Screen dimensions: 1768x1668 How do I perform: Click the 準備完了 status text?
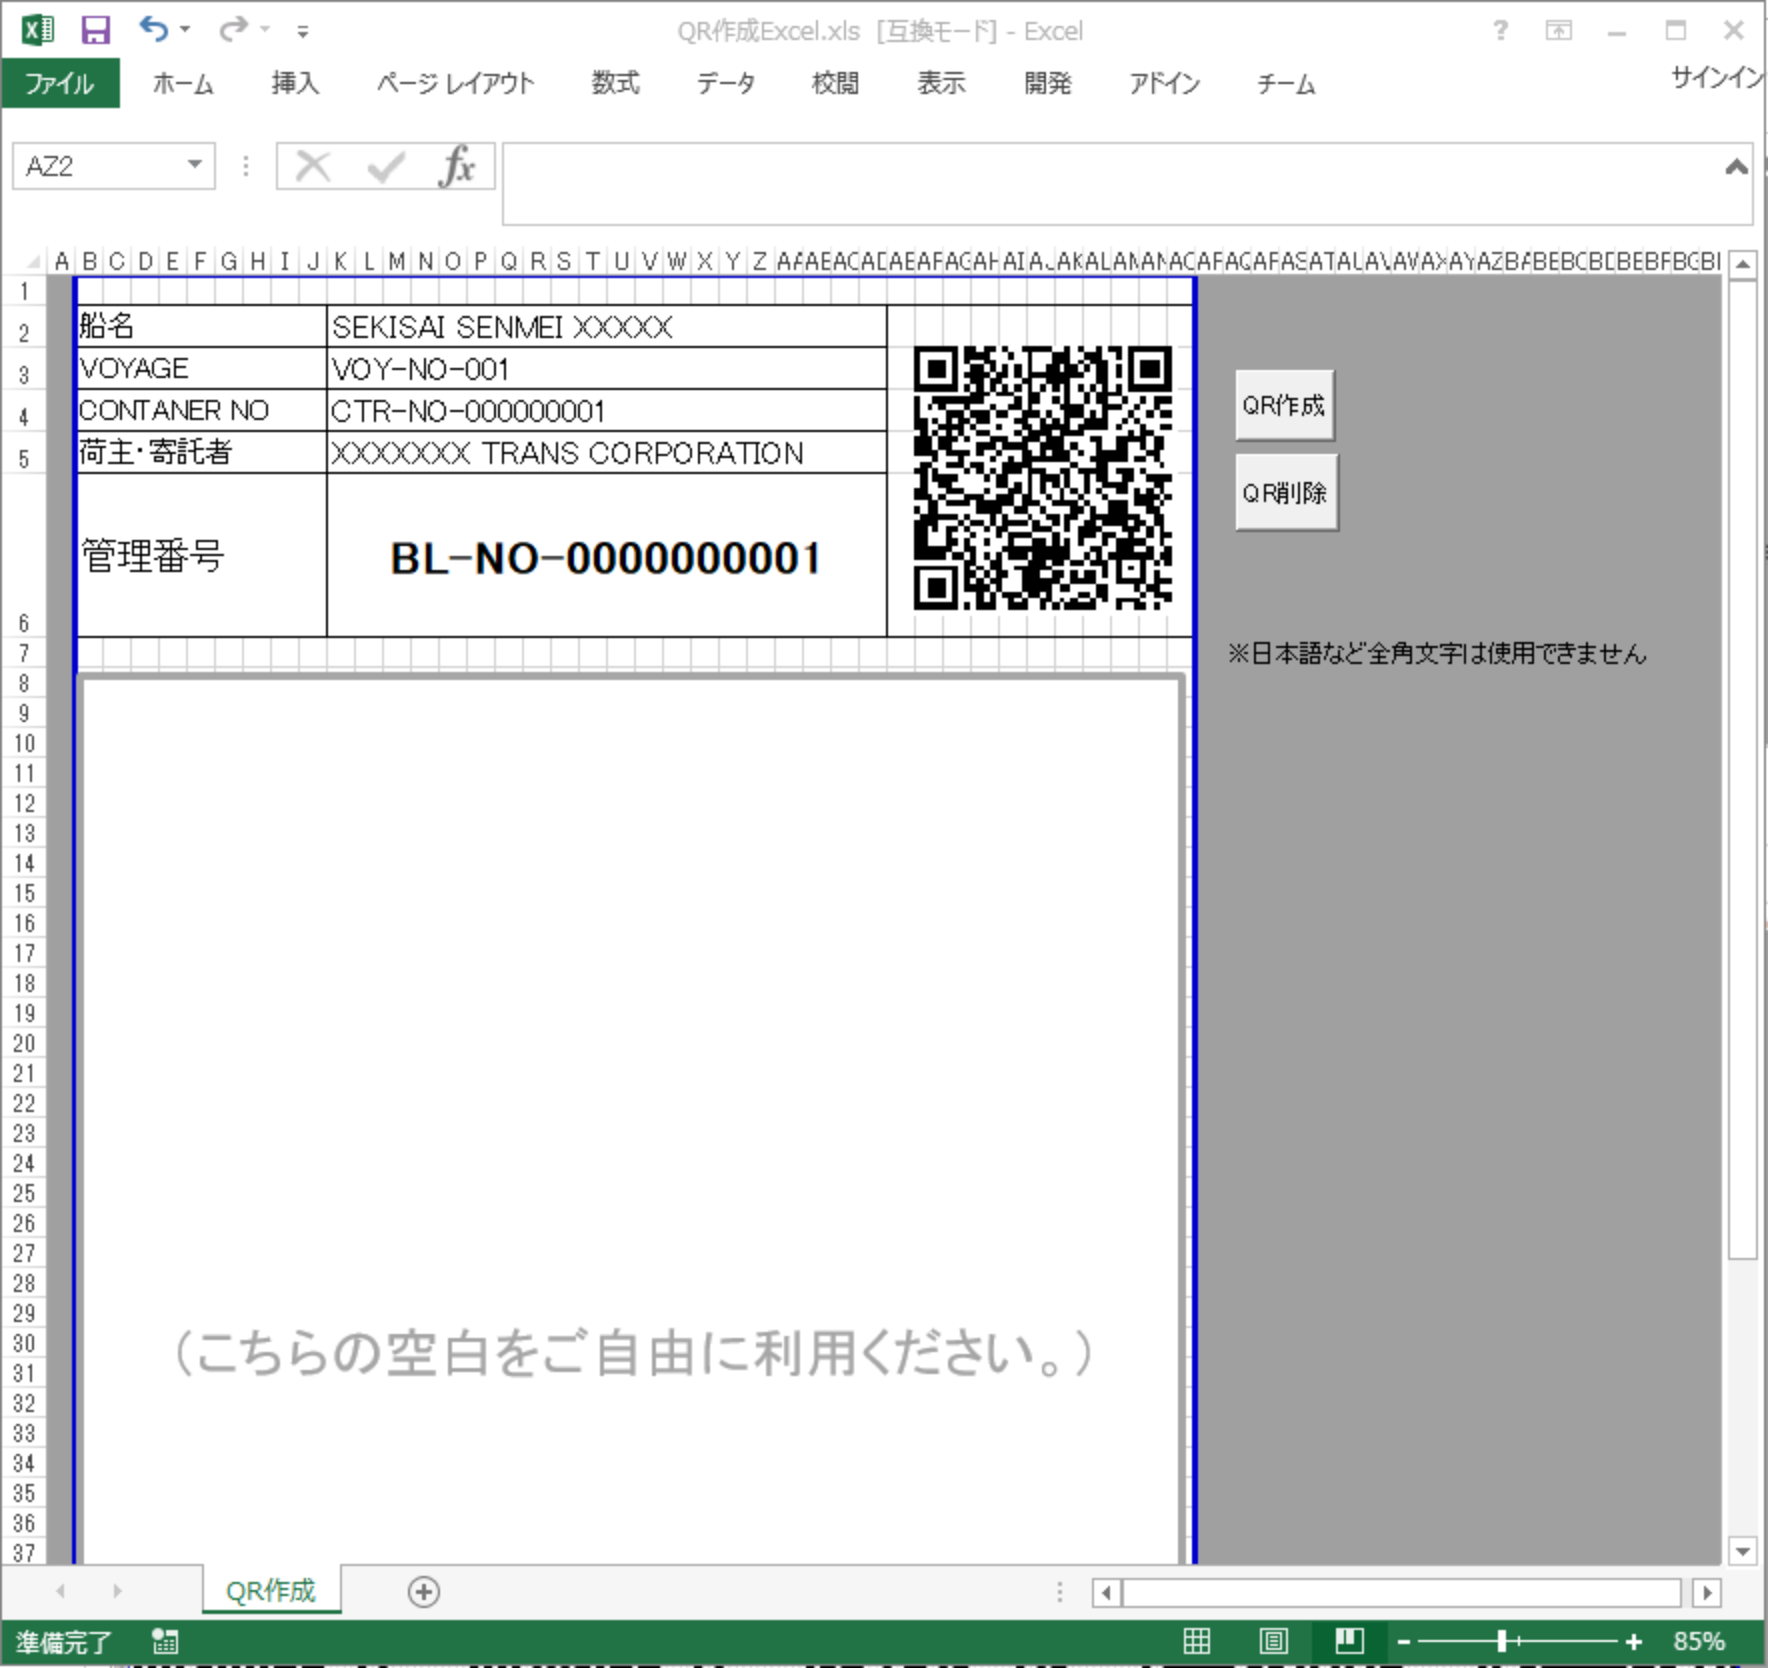point(63,1642)
